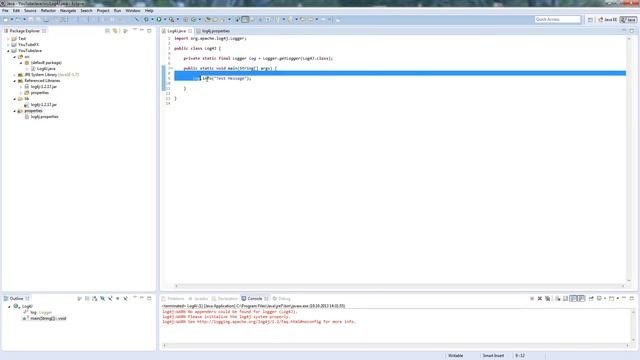Click the logging.apache.org link in Console
This screenshot has width=640, height=360.
pos(259,322)
